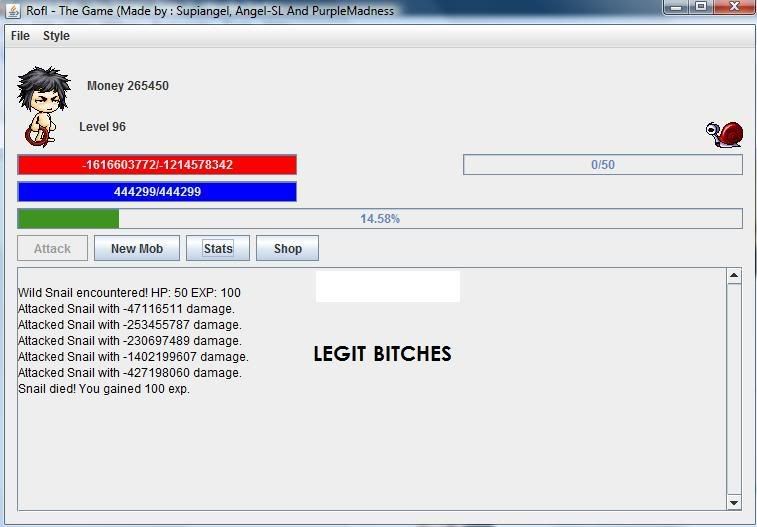Click the green 14.58% experience bar
The width and height of the screenshot is (757, 527).
(x=380, y=219)
